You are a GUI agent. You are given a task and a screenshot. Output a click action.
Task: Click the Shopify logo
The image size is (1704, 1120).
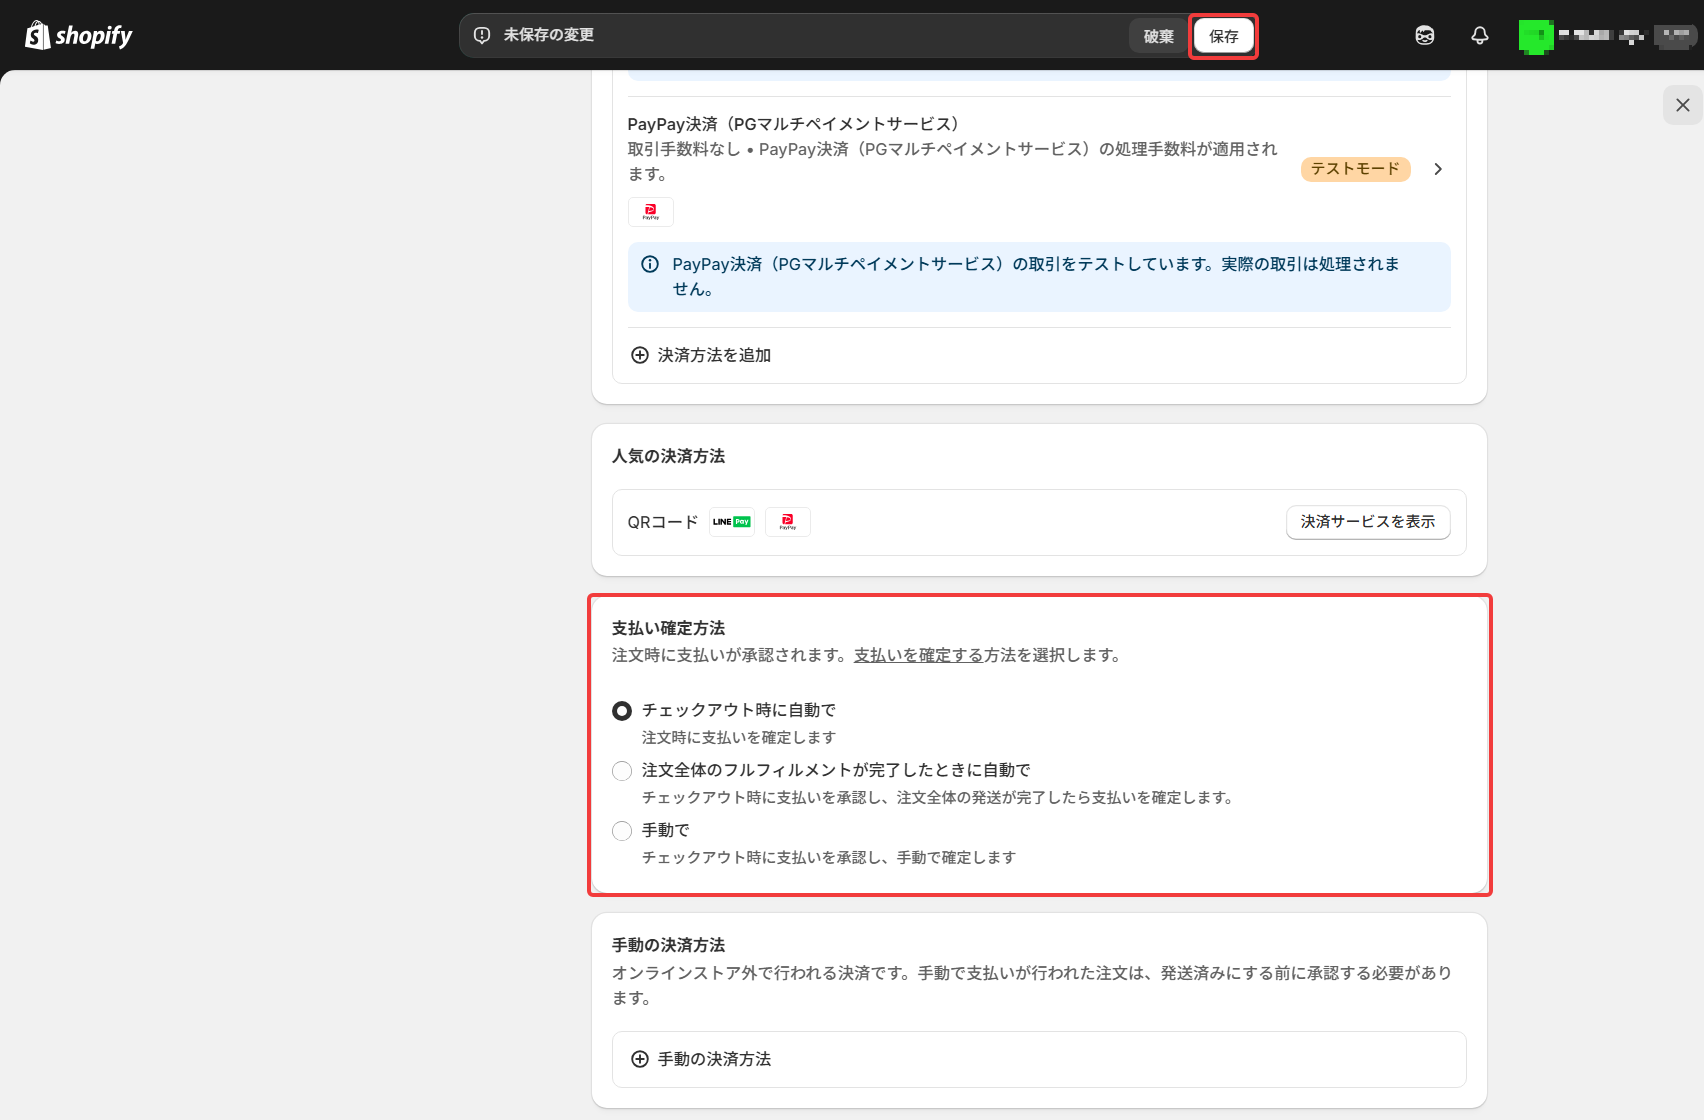pos(79,35)
